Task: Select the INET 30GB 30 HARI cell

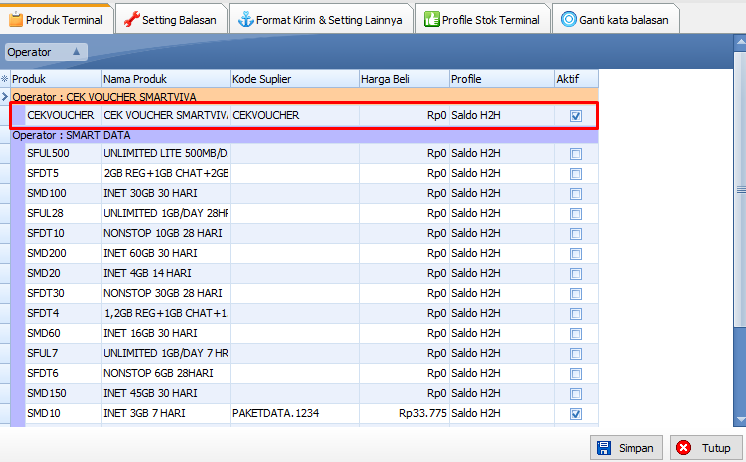Action: [166, 193]
